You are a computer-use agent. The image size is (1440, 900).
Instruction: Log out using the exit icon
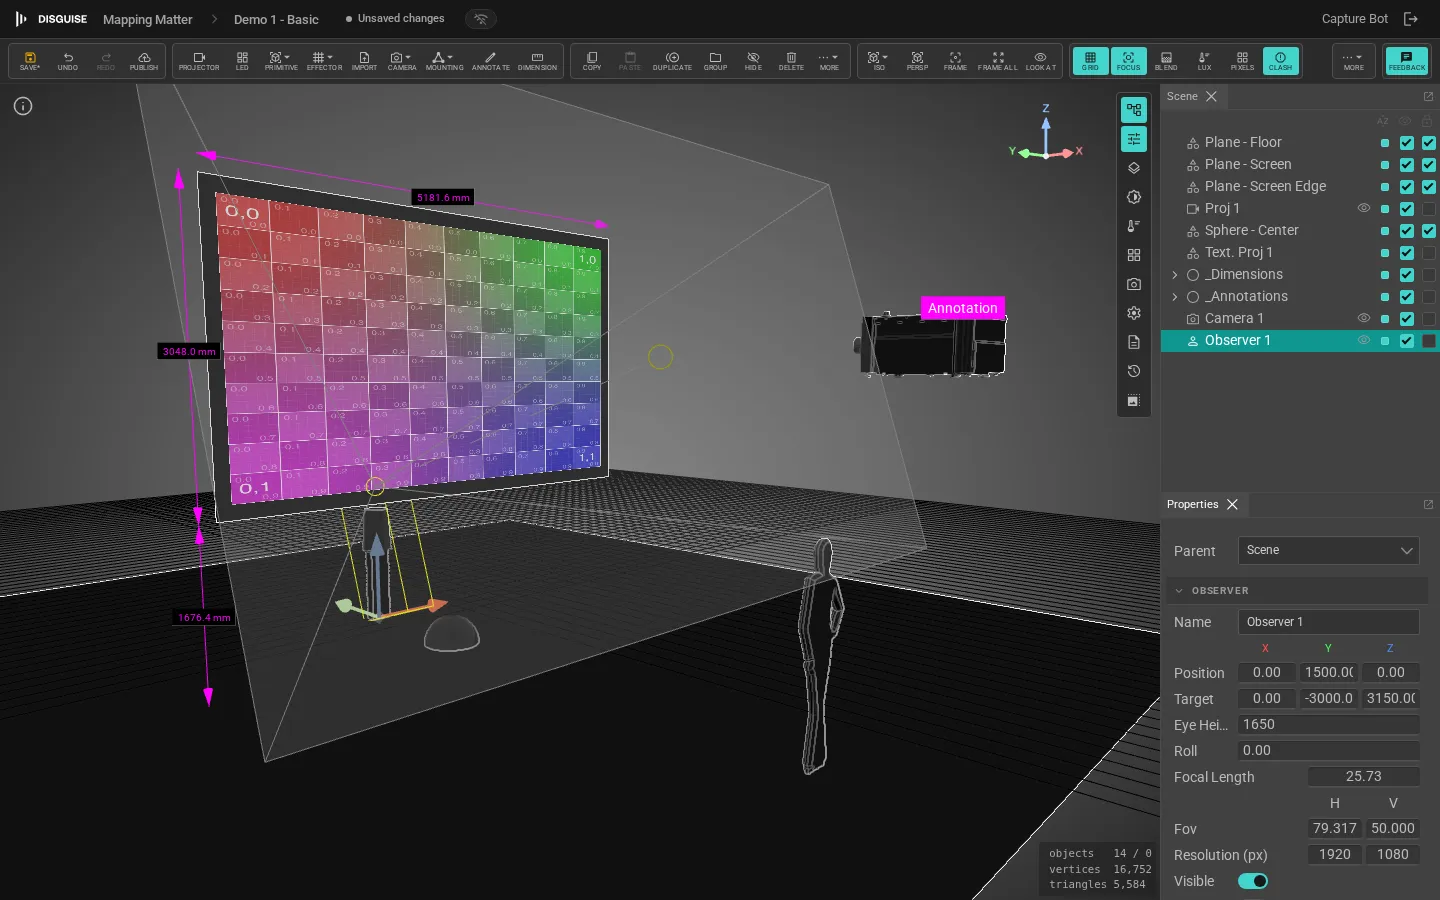click(x=1411, y=19)
